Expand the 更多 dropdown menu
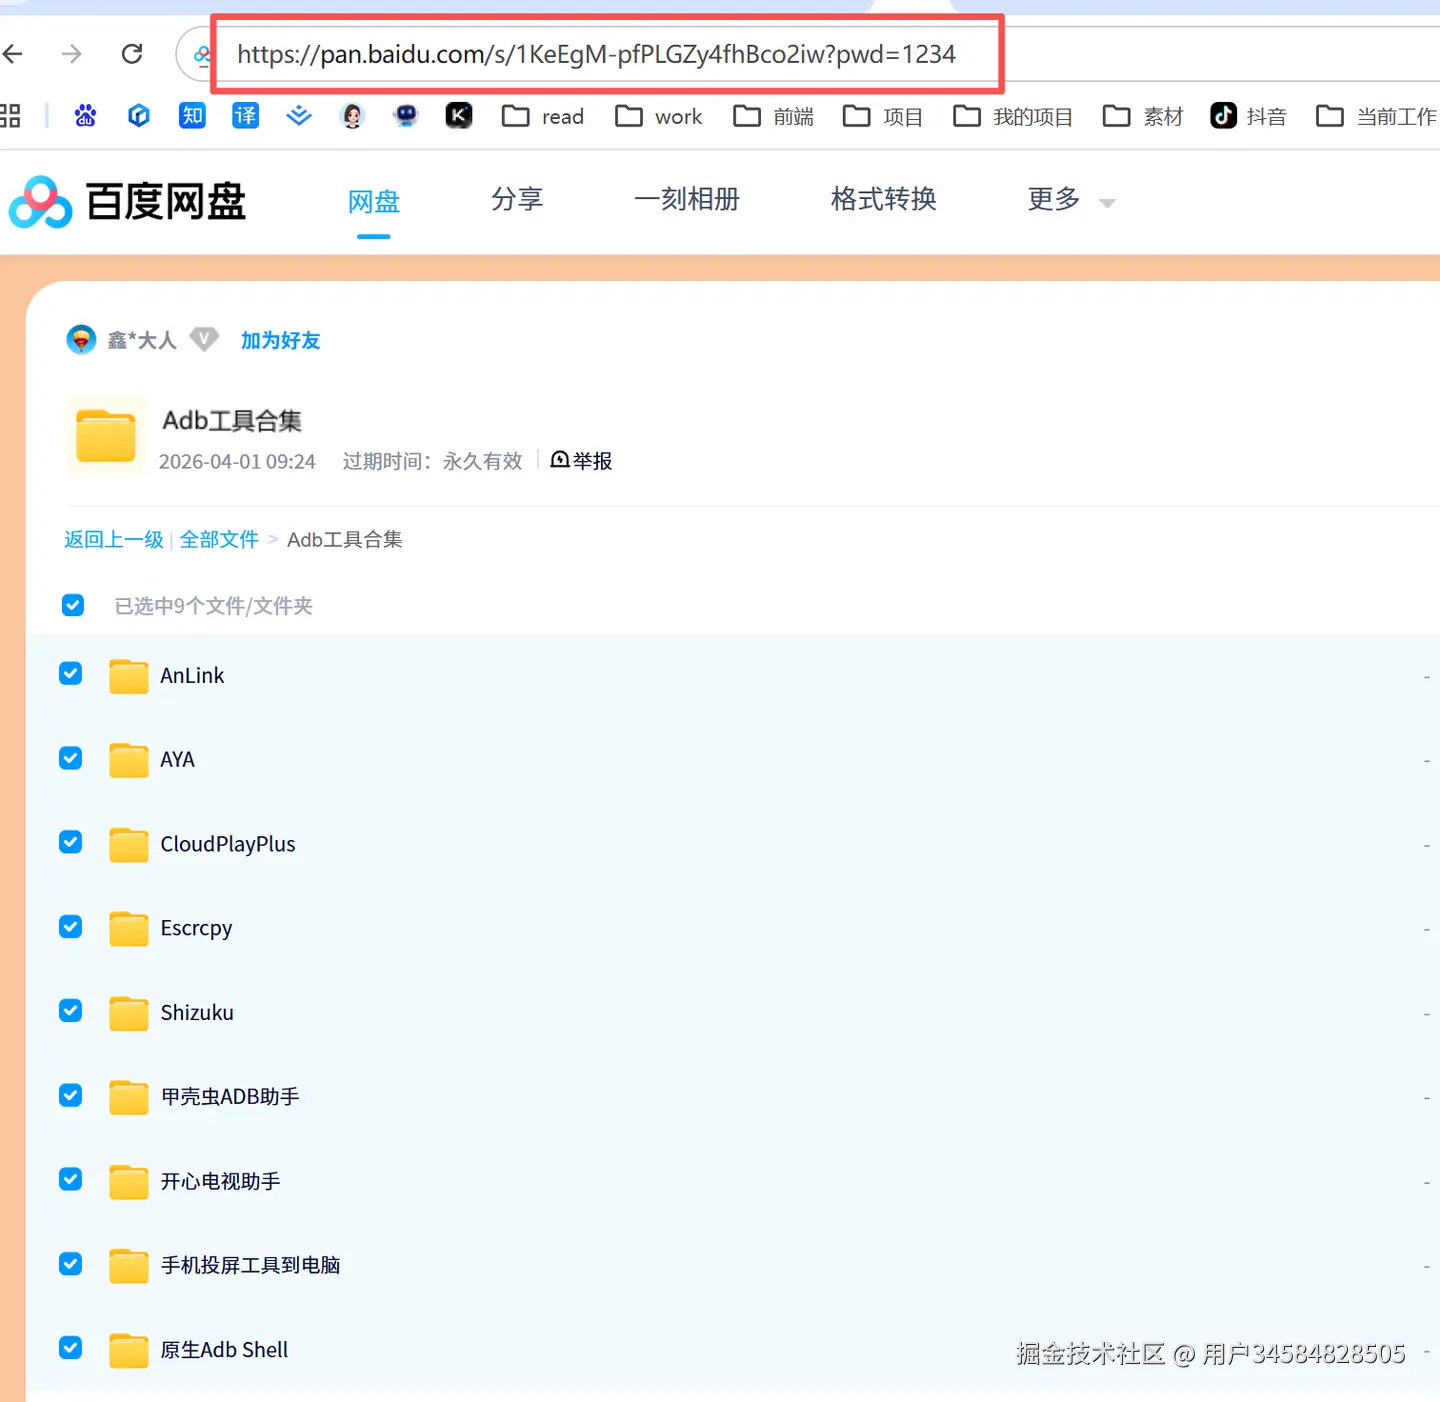Viewport: 1440px width, 1402px height. pyautogui.click(x=1071, y=200)
